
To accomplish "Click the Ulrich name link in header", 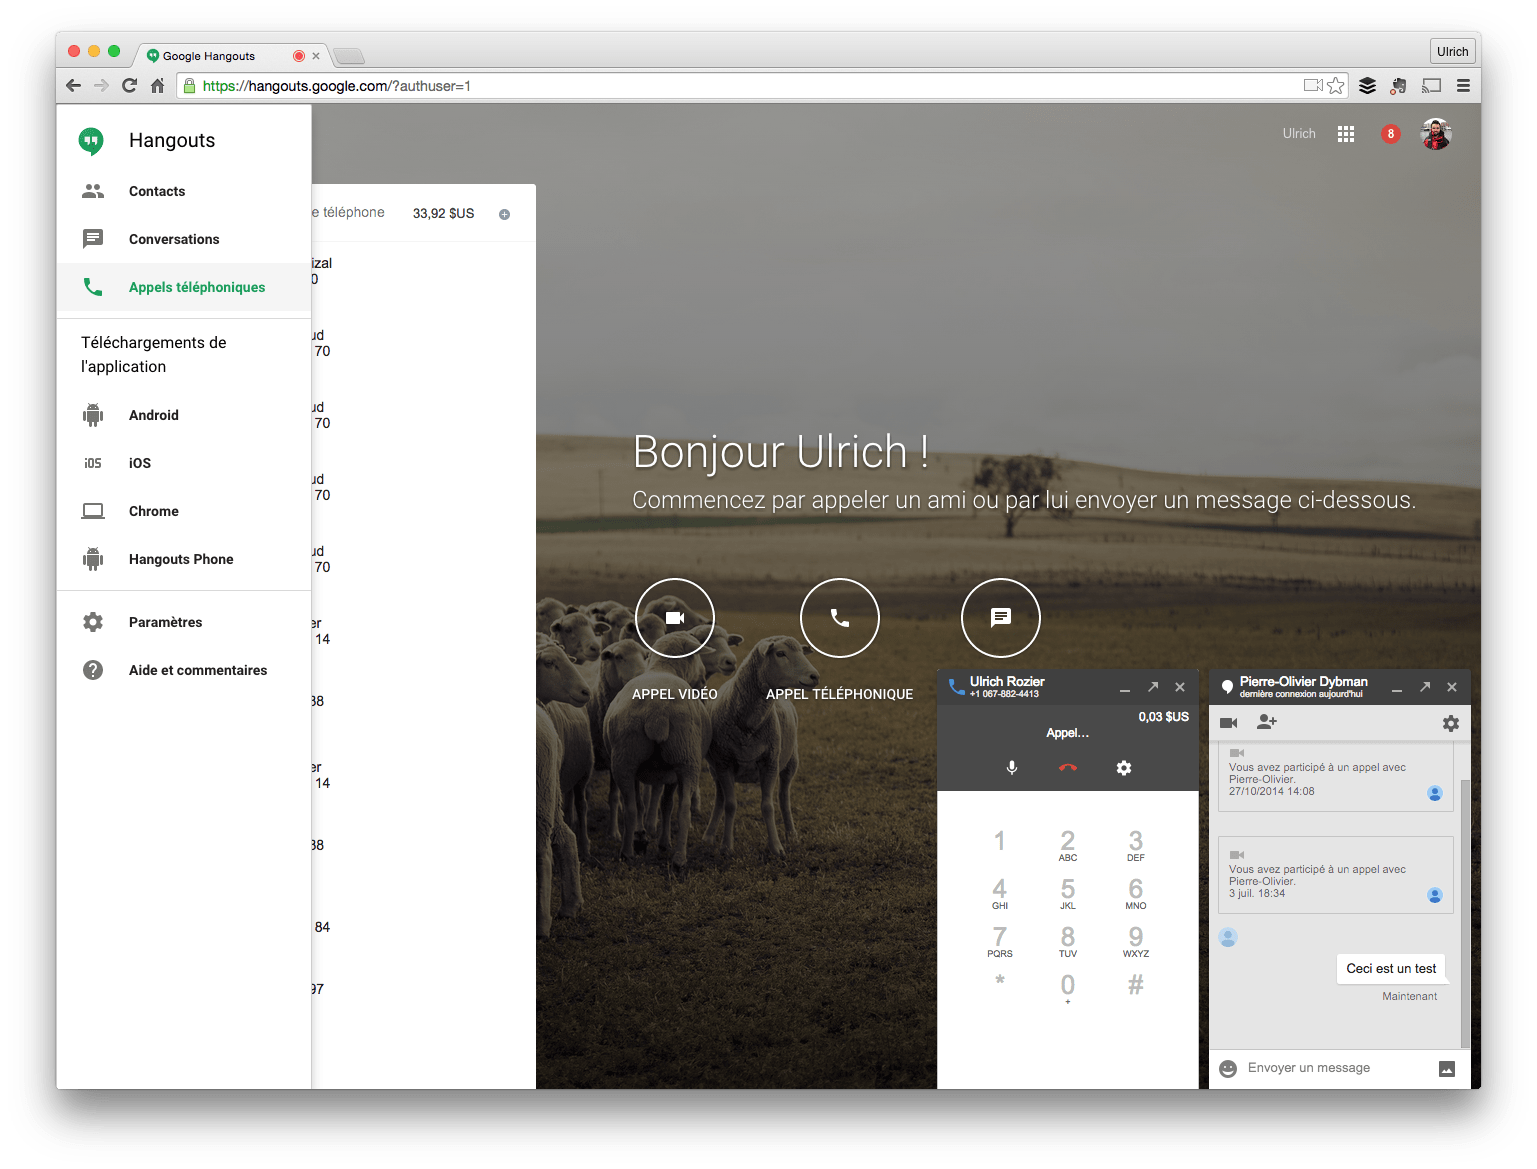I will [1299, 133].
